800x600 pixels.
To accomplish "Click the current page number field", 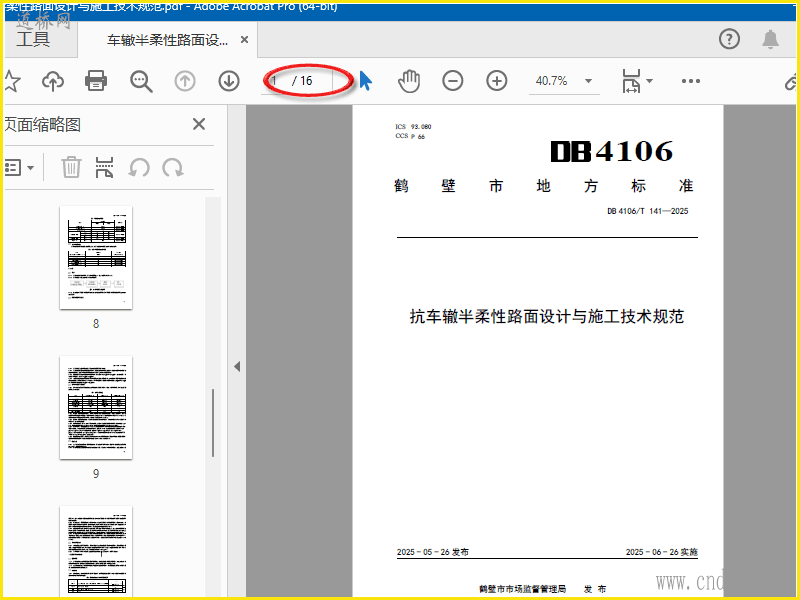I will 276,81.
